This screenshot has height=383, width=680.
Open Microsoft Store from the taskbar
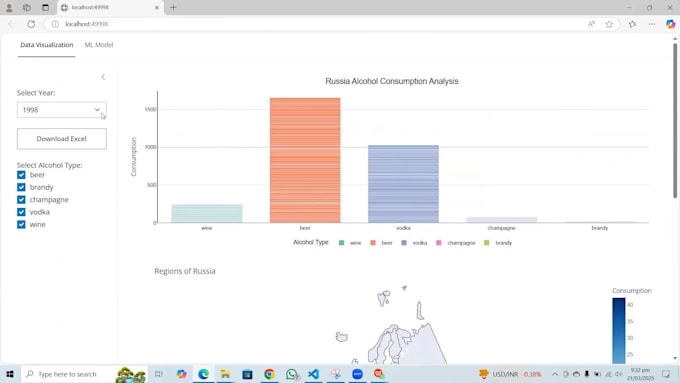[247, 374]
